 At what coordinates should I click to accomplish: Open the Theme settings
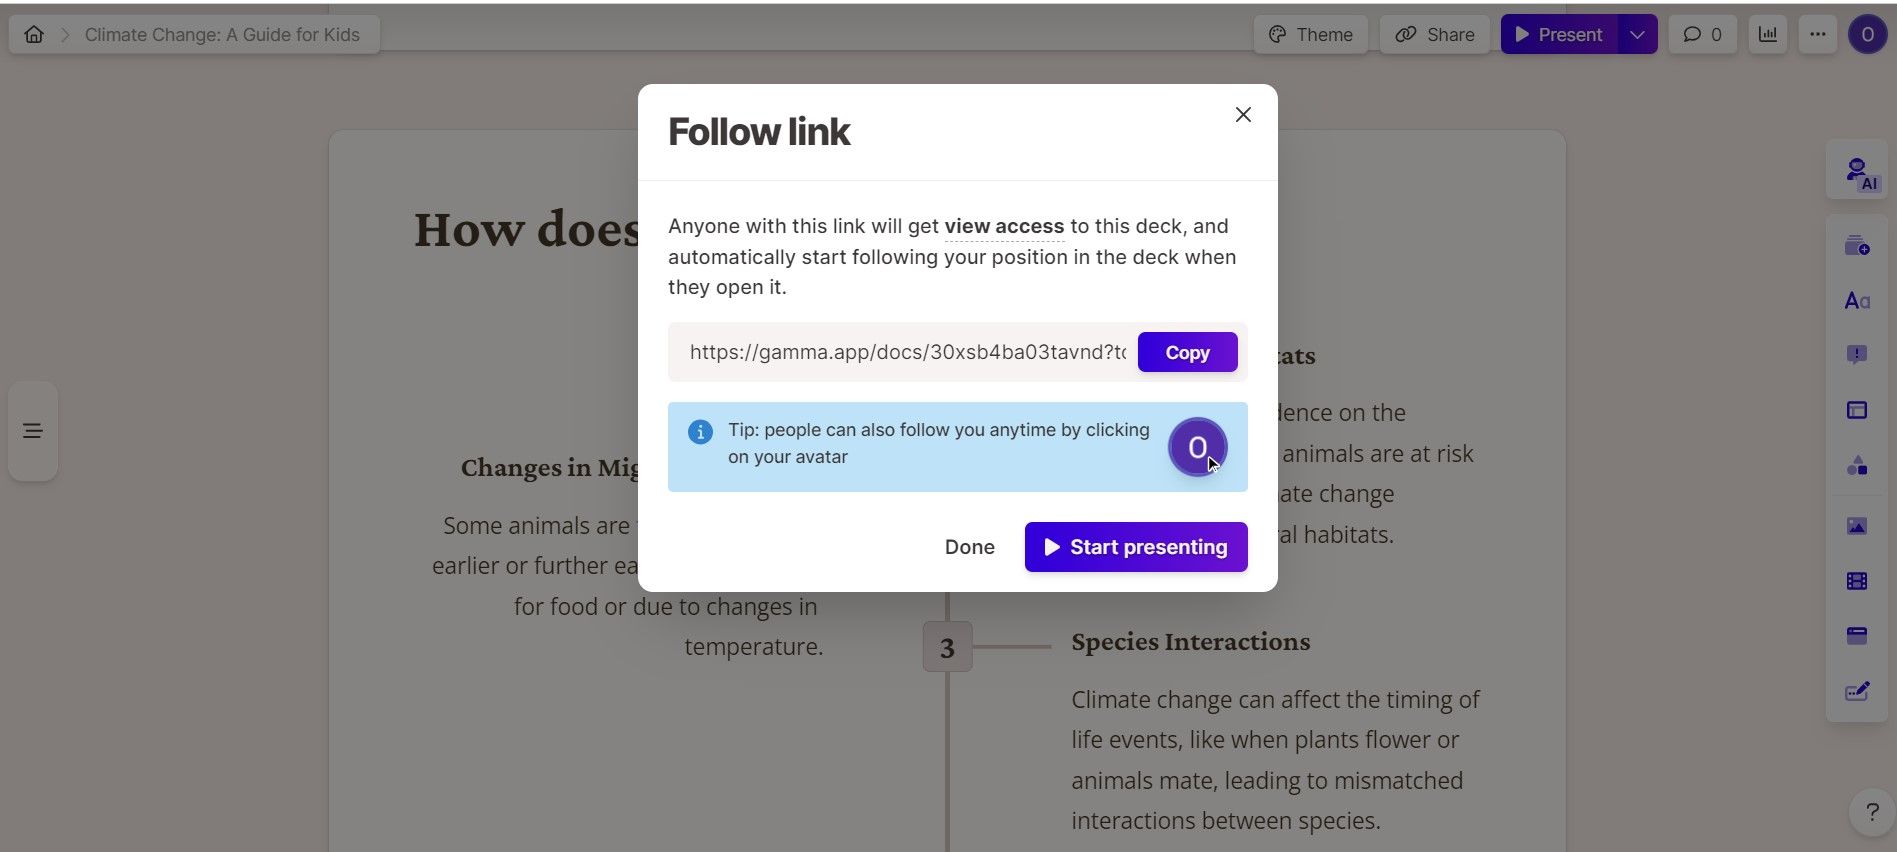point(1311,34)
